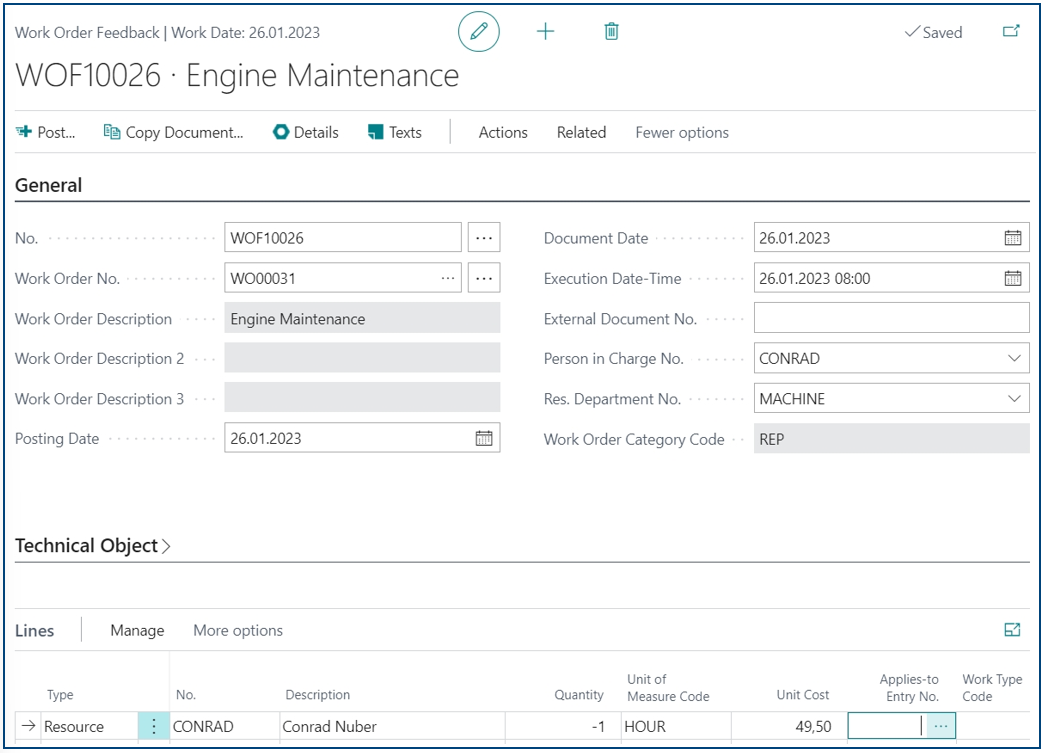Screen dimensions: 1045x753
Task: Focus the Applies-to Entry No. cell
Action: click(x=886, y=726)
